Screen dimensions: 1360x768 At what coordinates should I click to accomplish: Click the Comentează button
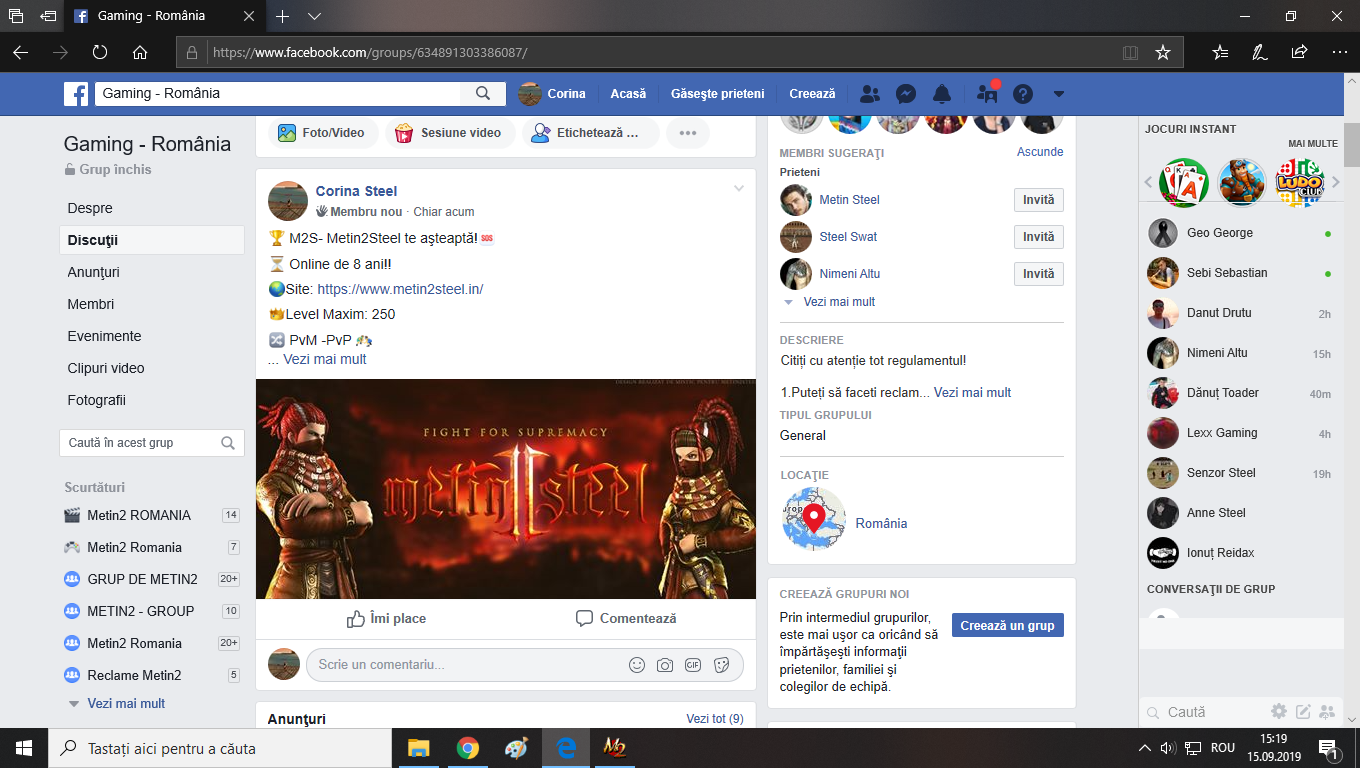coord(626,619)
